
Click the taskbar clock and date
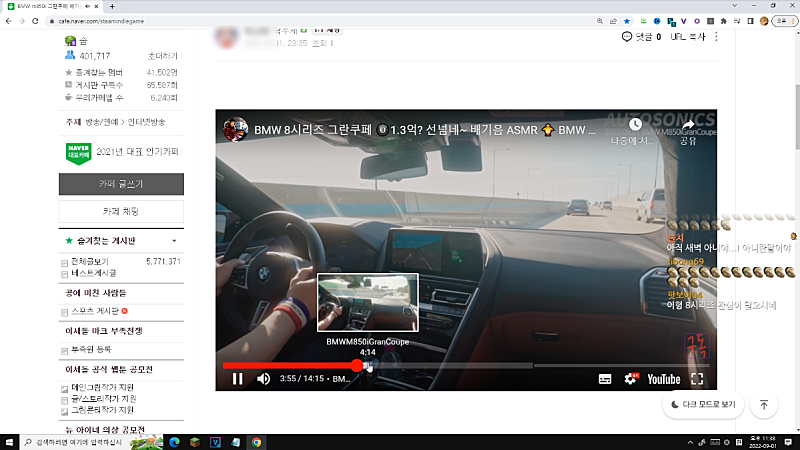(763, 442)
